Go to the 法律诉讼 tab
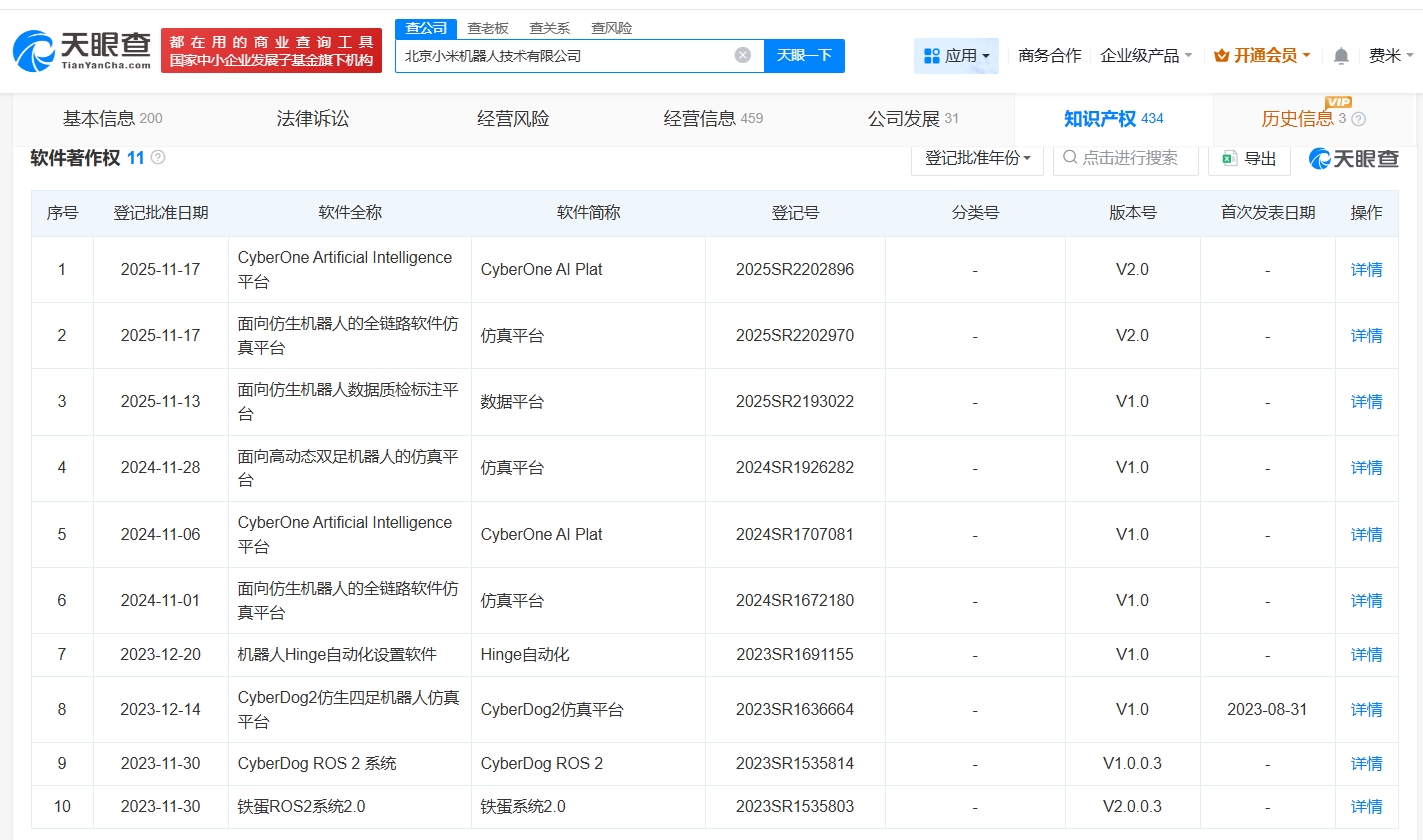1423x840 pixels. point(313,119)
